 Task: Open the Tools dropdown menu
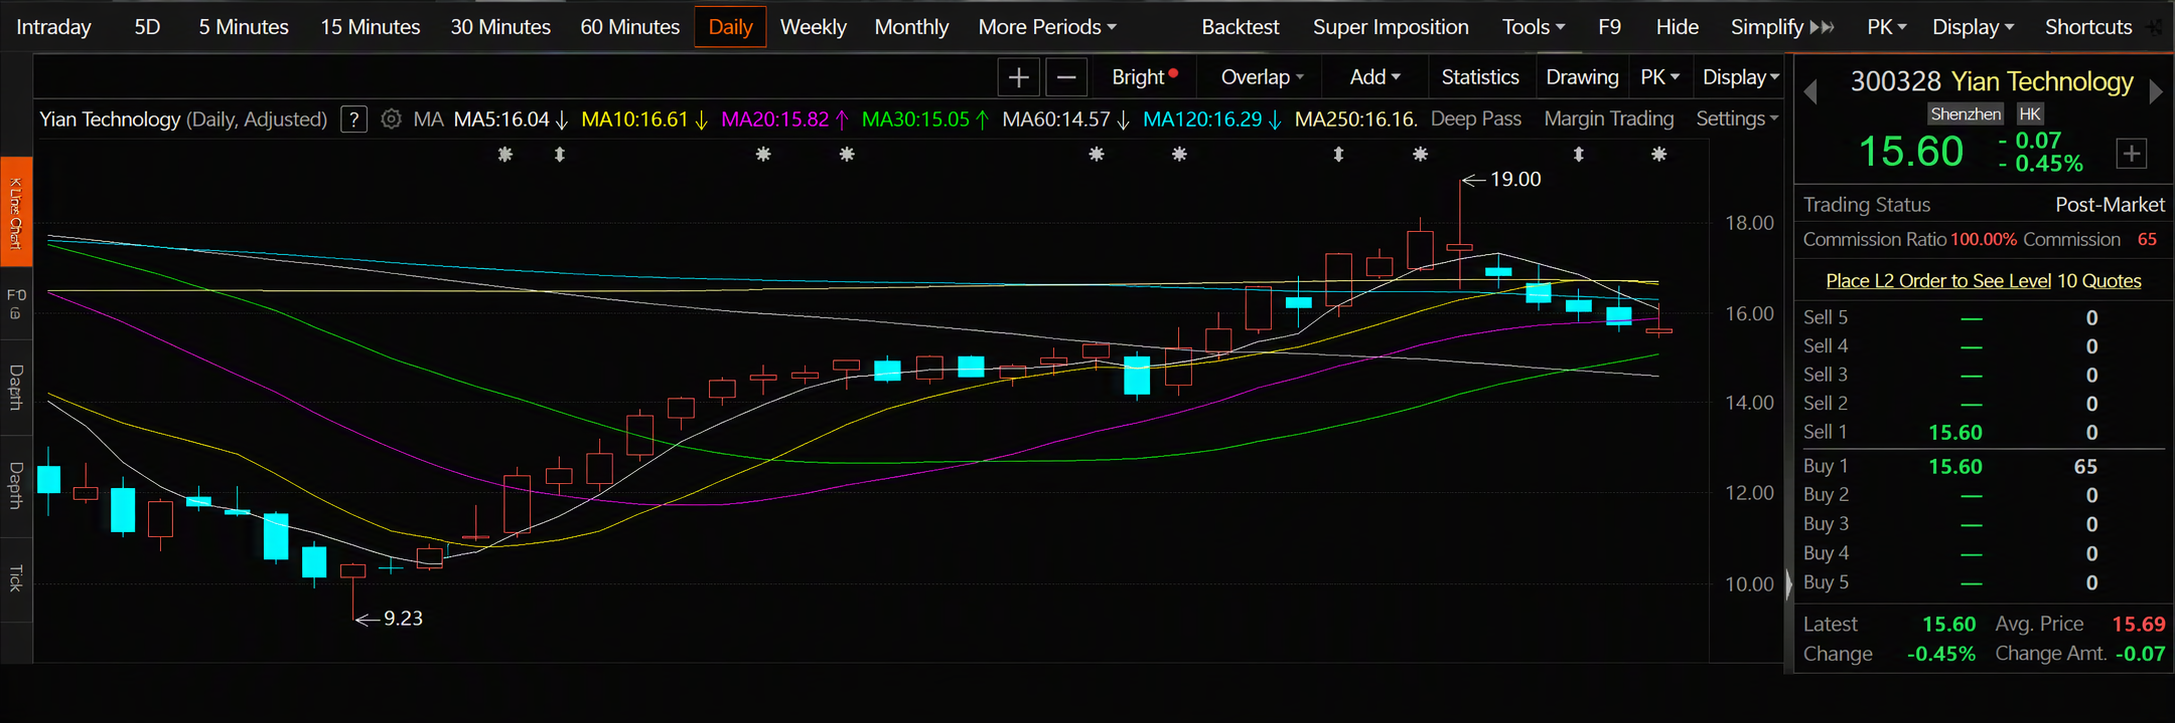tap(1533, 27)
